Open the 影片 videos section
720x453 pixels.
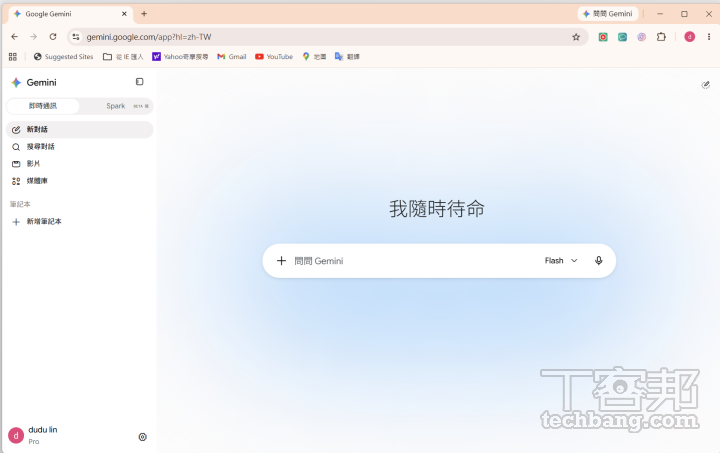[x=79, y=164]
